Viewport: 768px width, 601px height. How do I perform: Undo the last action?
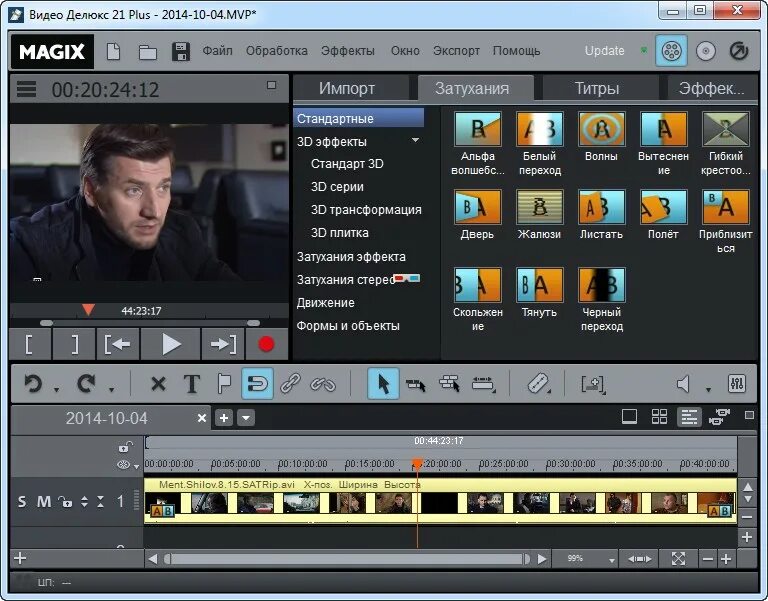33,384
